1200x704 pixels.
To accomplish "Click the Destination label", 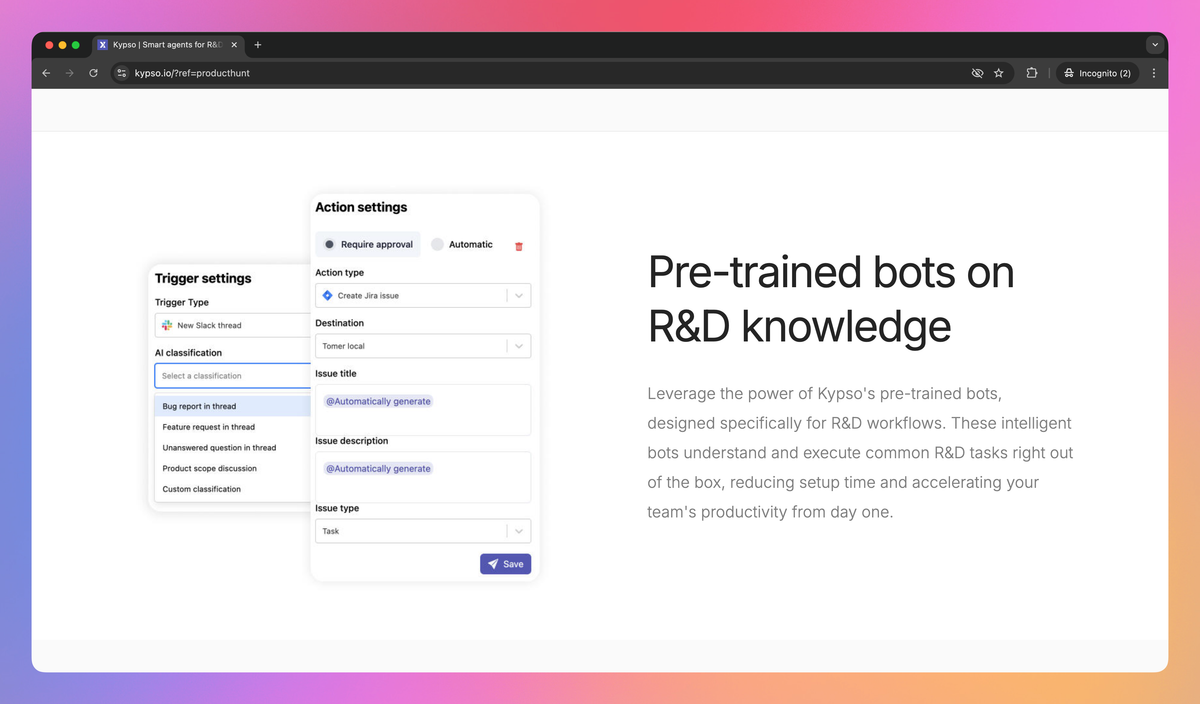I will tap(340, 323).
